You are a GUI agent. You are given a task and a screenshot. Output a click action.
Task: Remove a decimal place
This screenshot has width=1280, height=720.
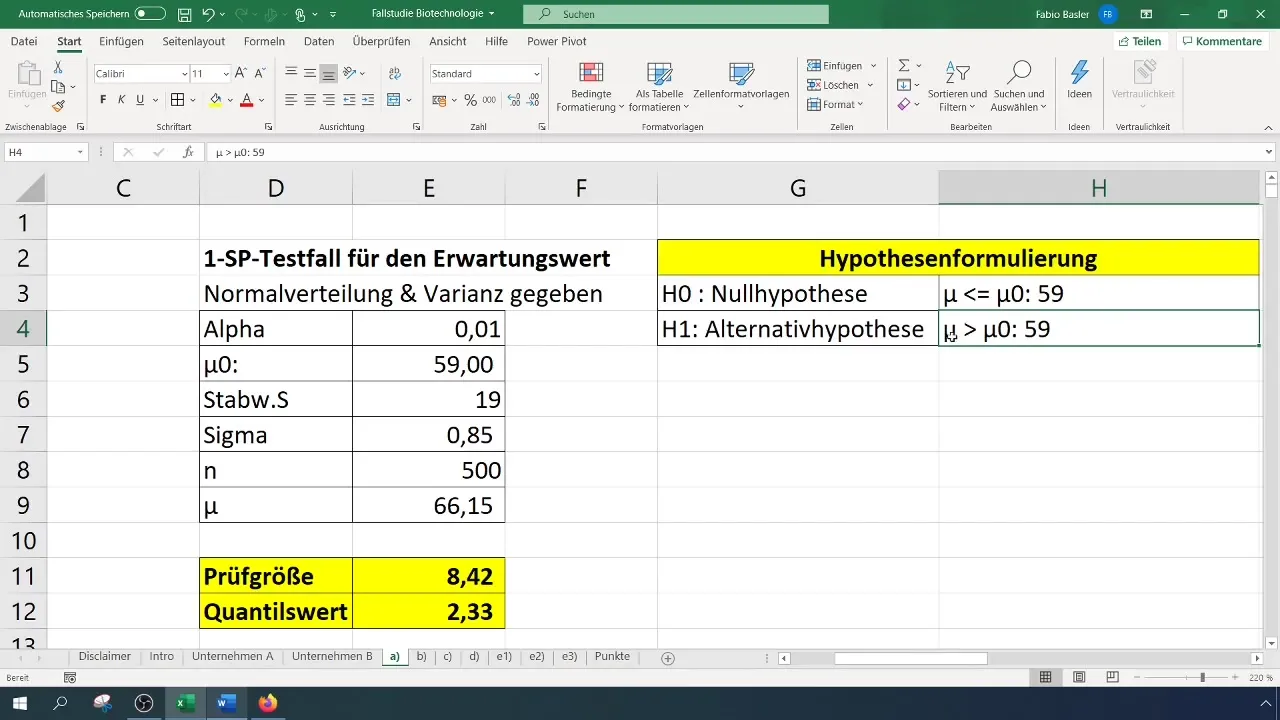[x=535, y=100]
